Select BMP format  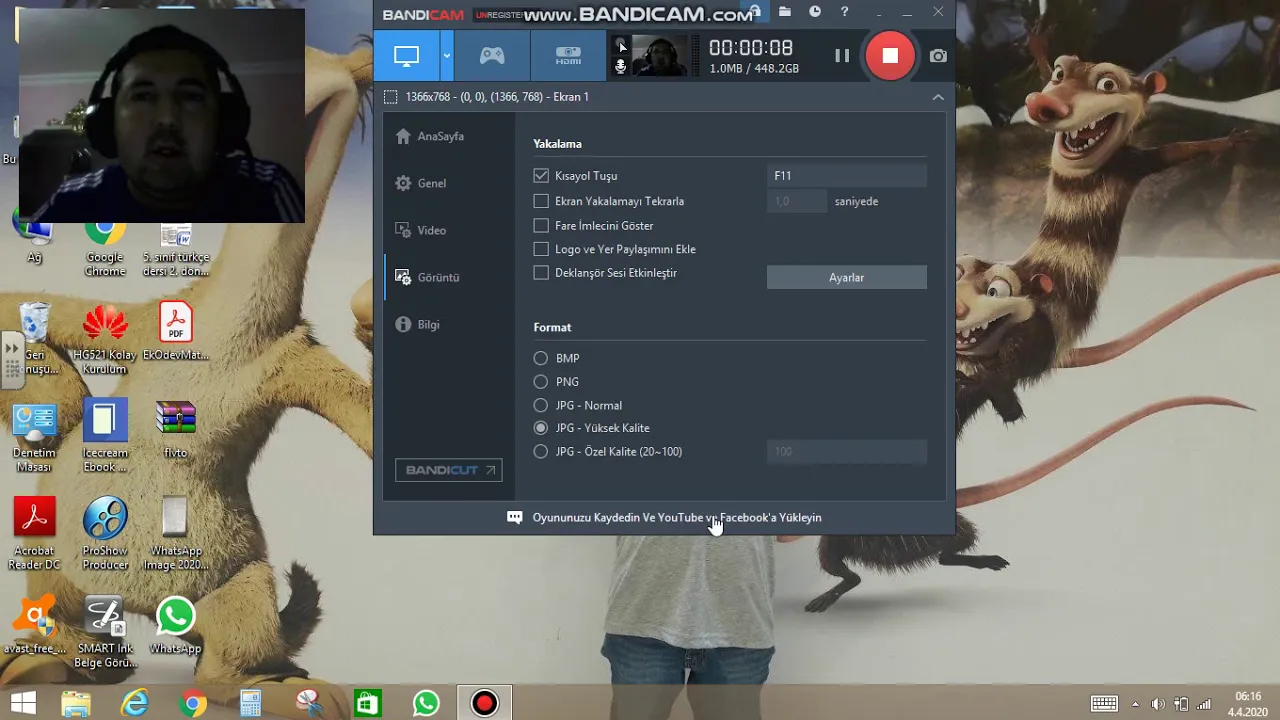(x=541, y=358)
